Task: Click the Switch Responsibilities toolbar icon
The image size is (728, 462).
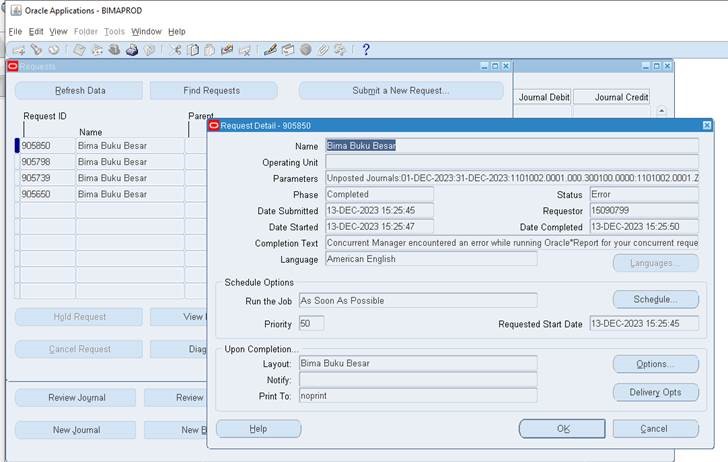Action: pyautogui.click(x=114, y=50)
